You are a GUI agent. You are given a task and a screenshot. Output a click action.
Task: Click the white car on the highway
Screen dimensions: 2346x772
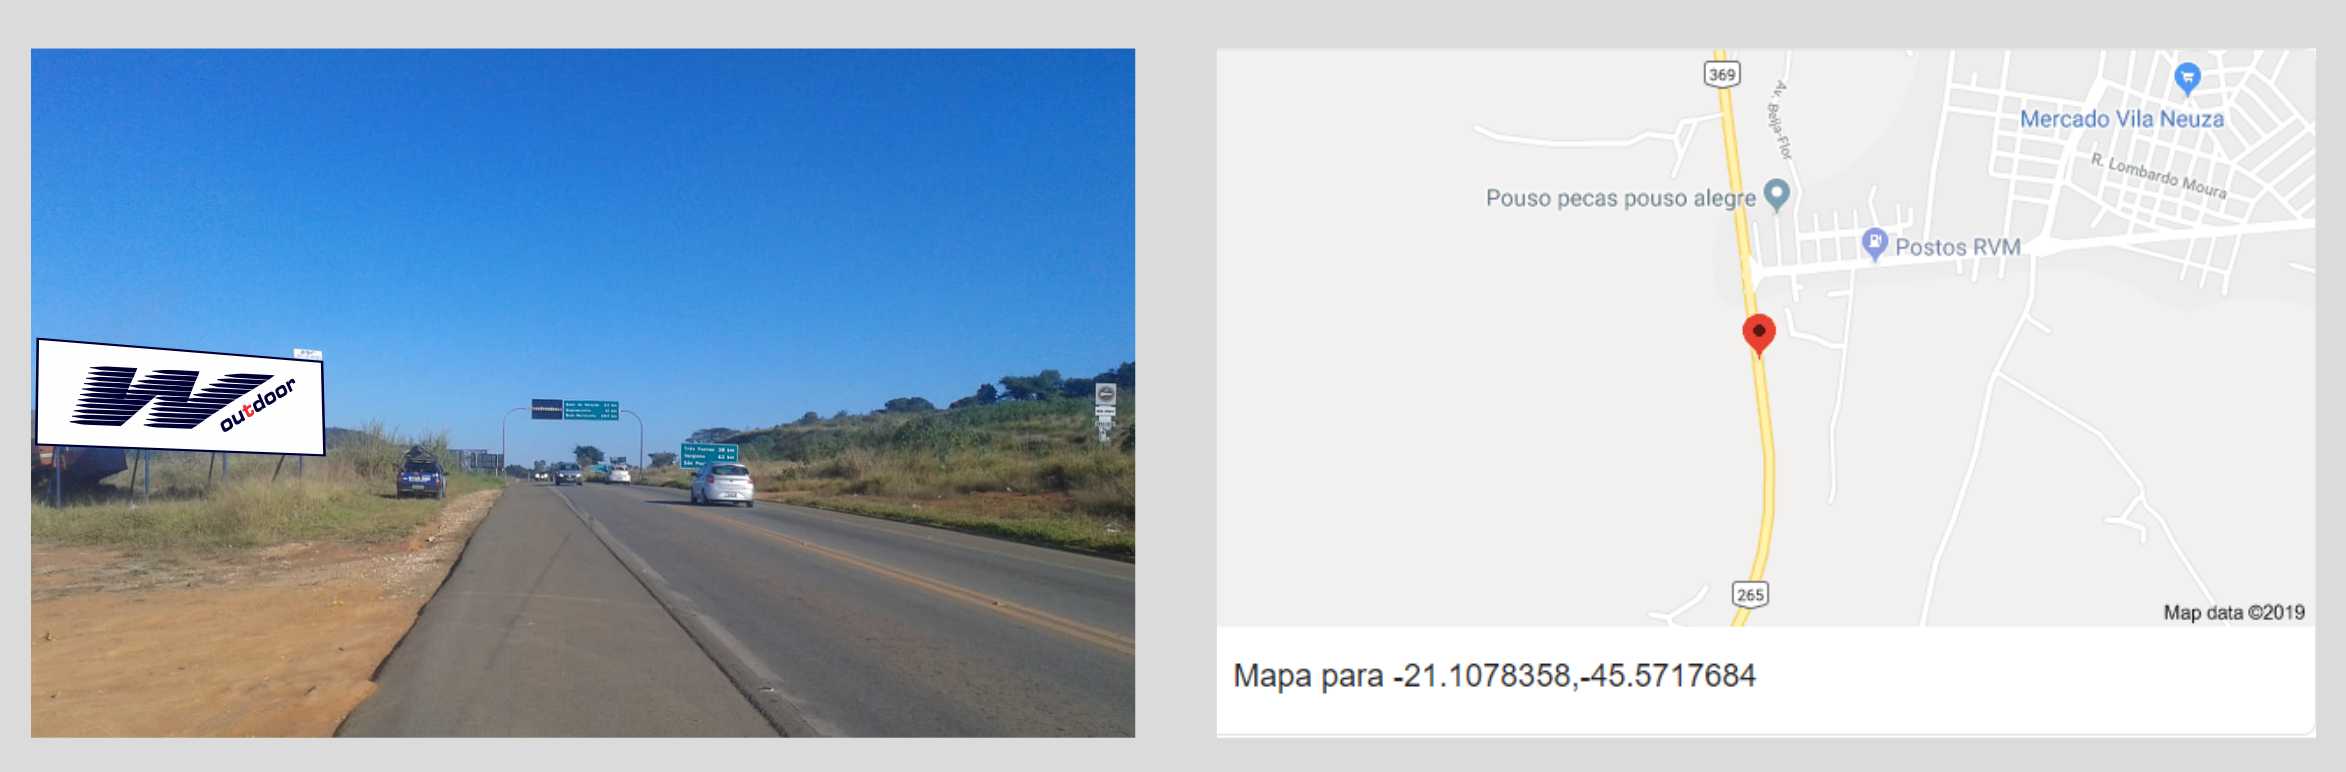(722, 484)
